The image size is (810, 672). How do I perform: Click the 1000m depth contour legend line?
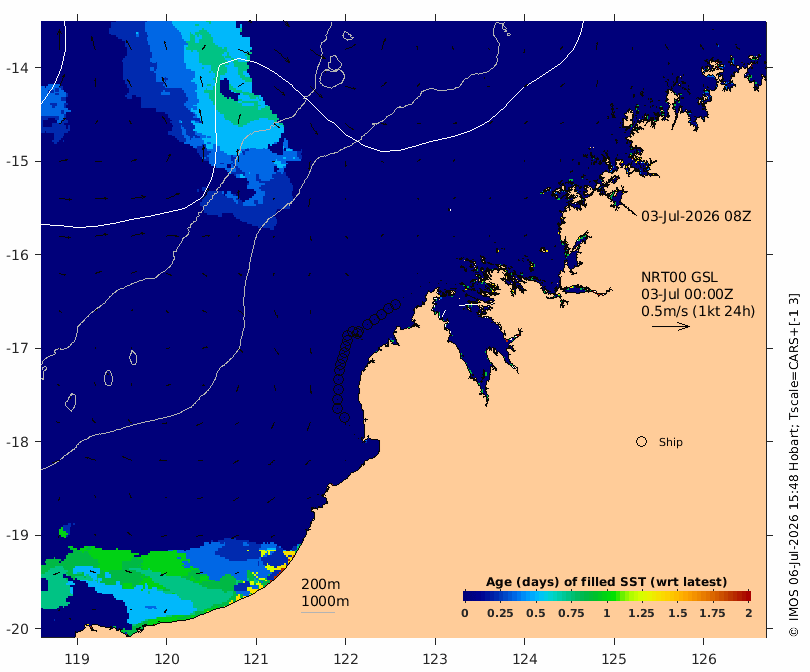[x=318, y=613]
